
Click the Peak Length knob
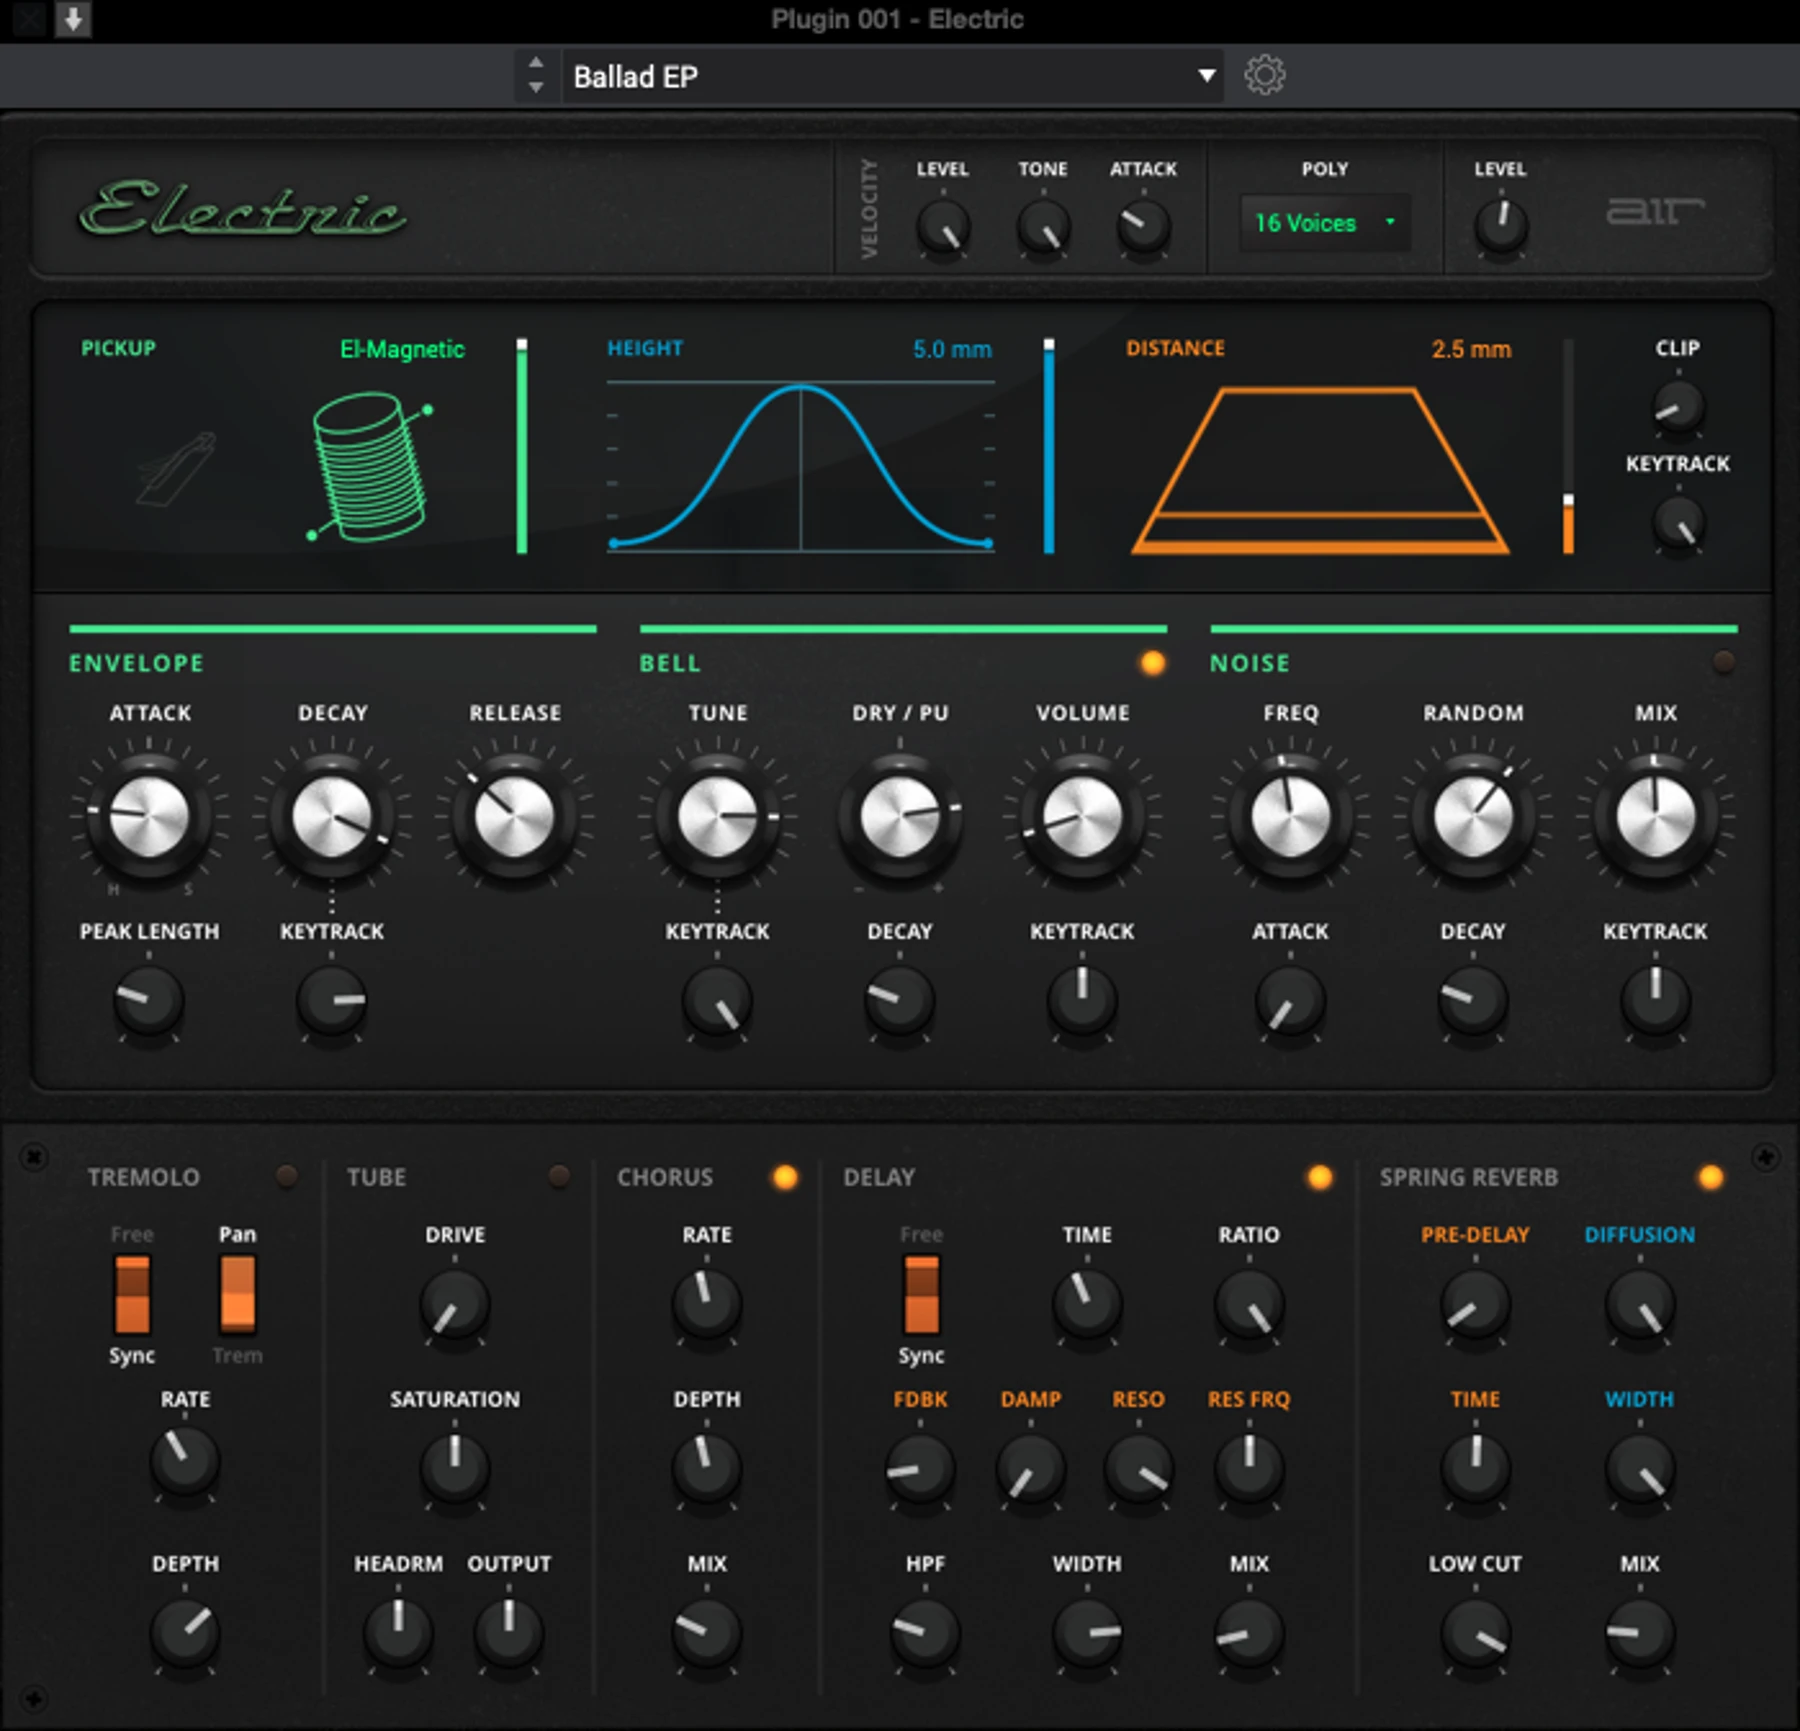pos(149,1000)
